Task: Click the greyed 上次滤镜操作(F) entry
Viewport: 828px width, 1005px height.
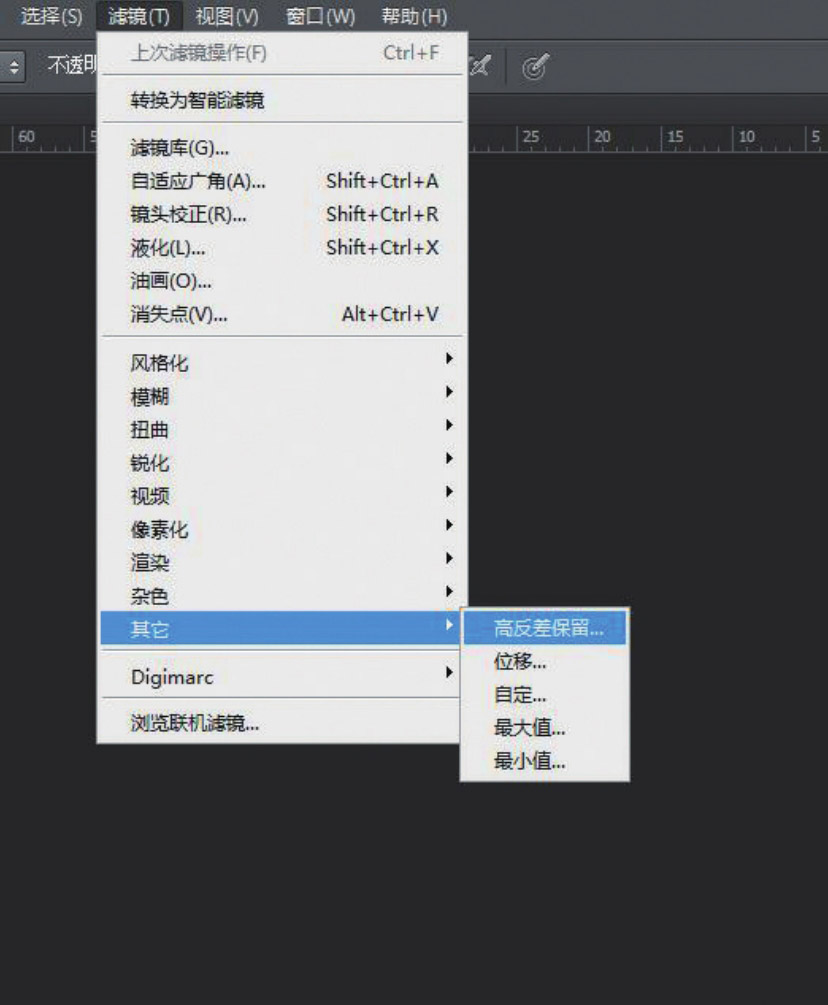Action: click(282, 53)
